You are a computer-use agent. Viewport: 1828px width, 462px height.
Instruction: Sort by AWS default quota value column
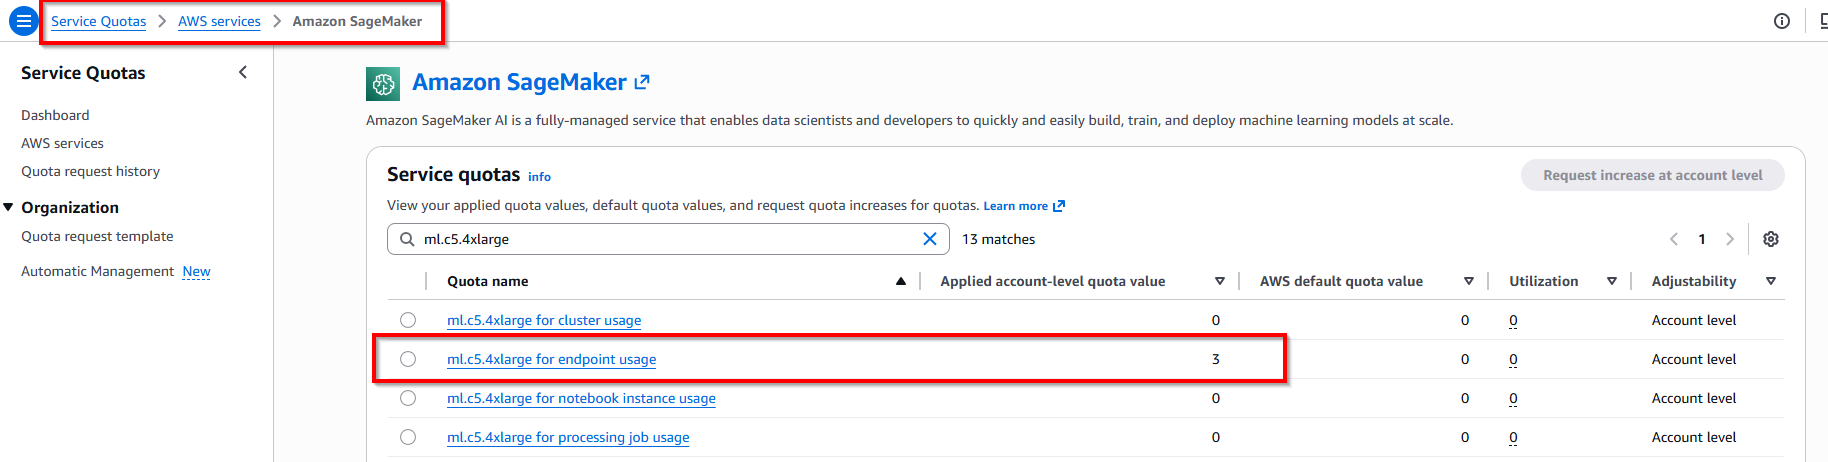pyautogui.click(x=1468, y=282)
